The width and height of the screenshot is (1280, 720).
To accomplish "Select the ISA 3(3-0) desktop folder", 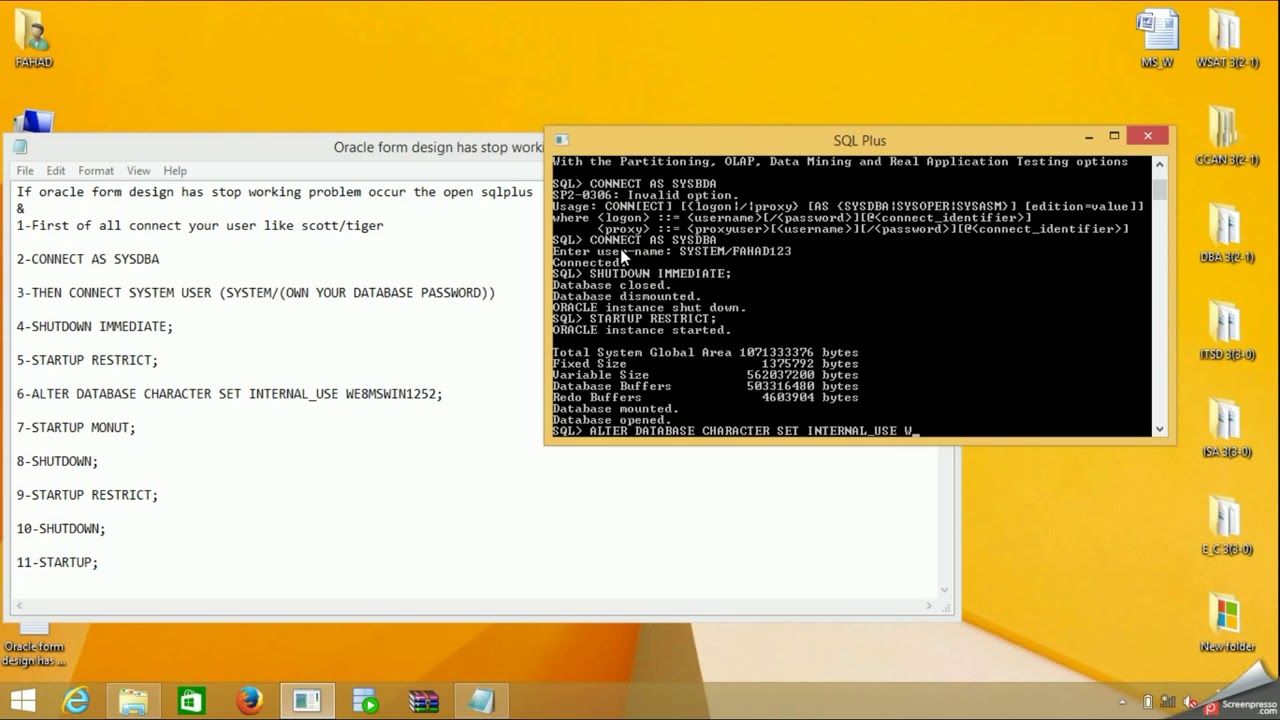I will (x=1226, y=426).
